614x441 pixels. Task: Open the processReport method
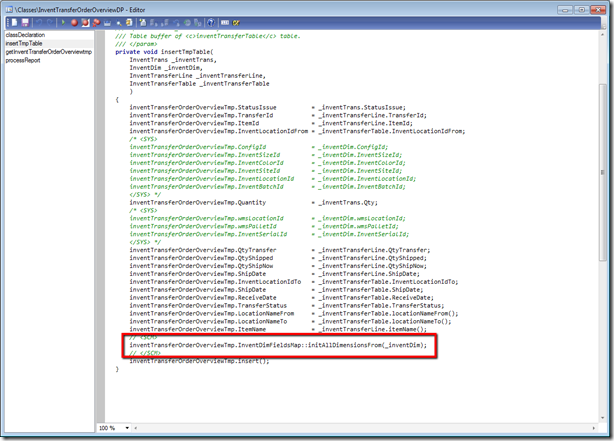[x=23, y=58]
